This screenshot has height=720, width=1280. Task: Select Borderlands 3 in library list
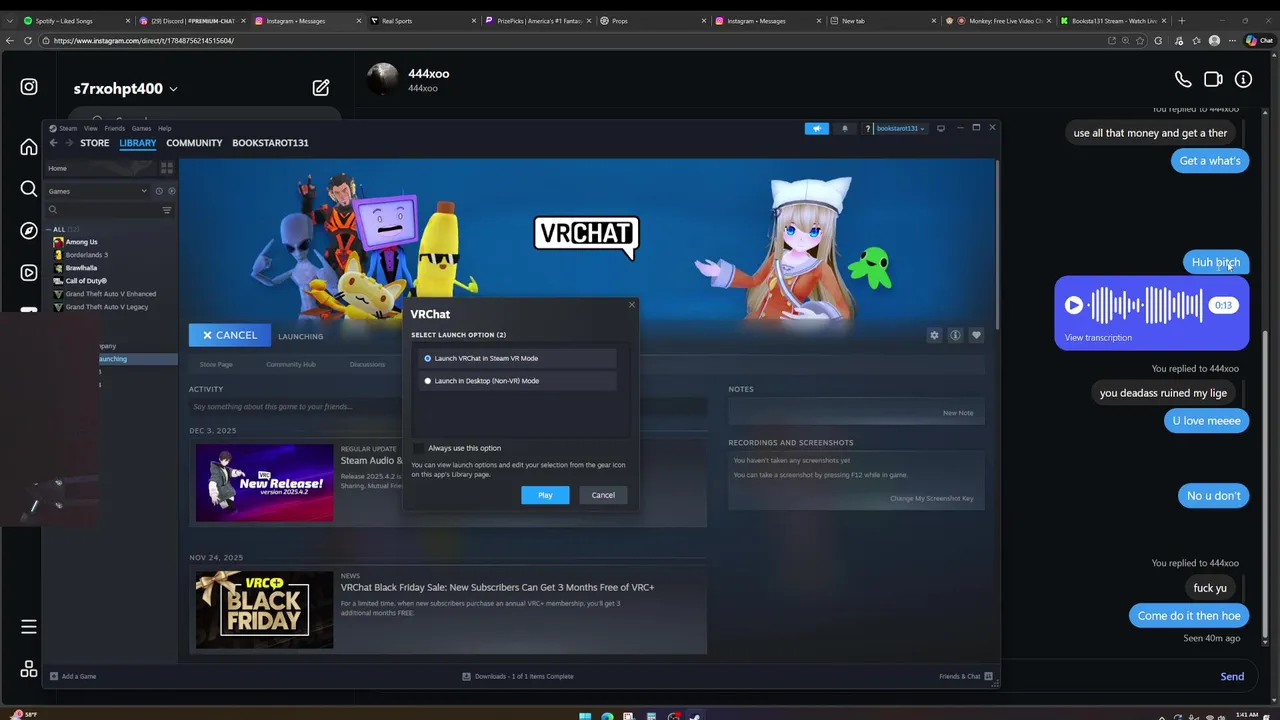86,255
